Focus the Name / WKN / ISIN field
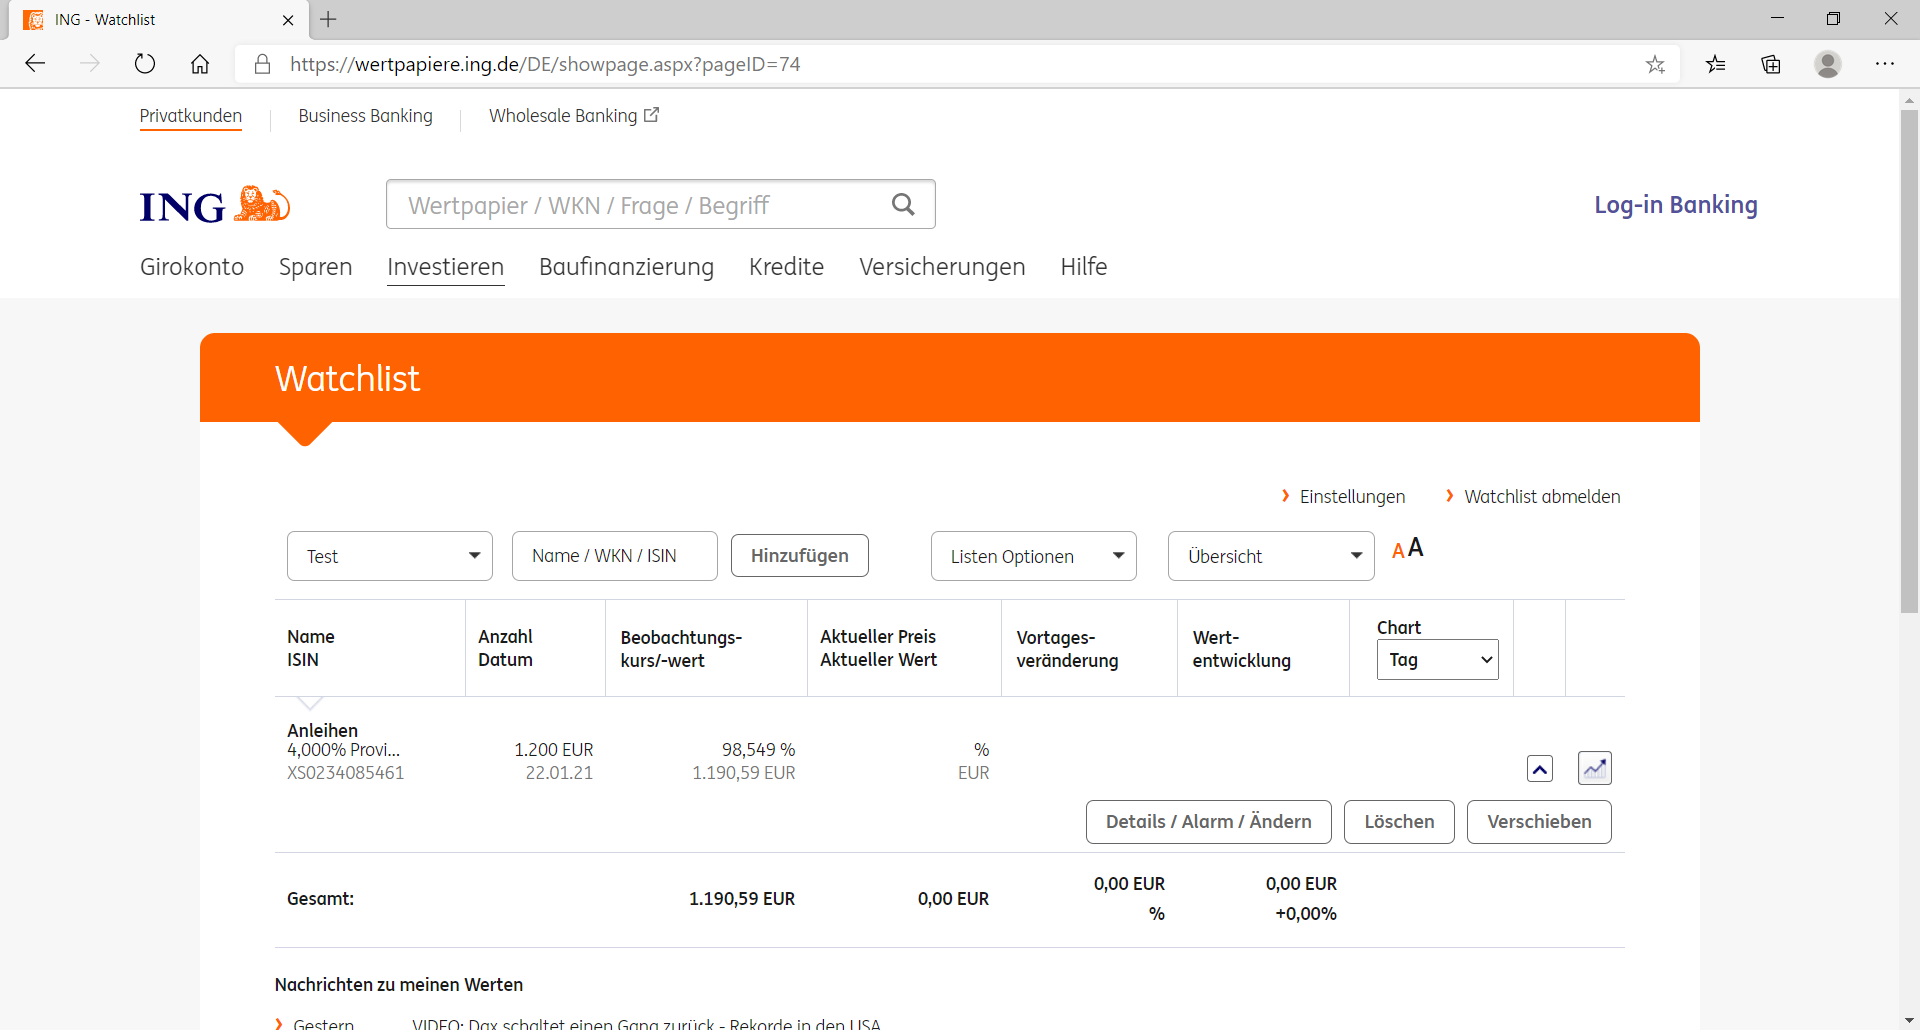The width and height of the screenshot is (1920, 1030). pos(614,556)
